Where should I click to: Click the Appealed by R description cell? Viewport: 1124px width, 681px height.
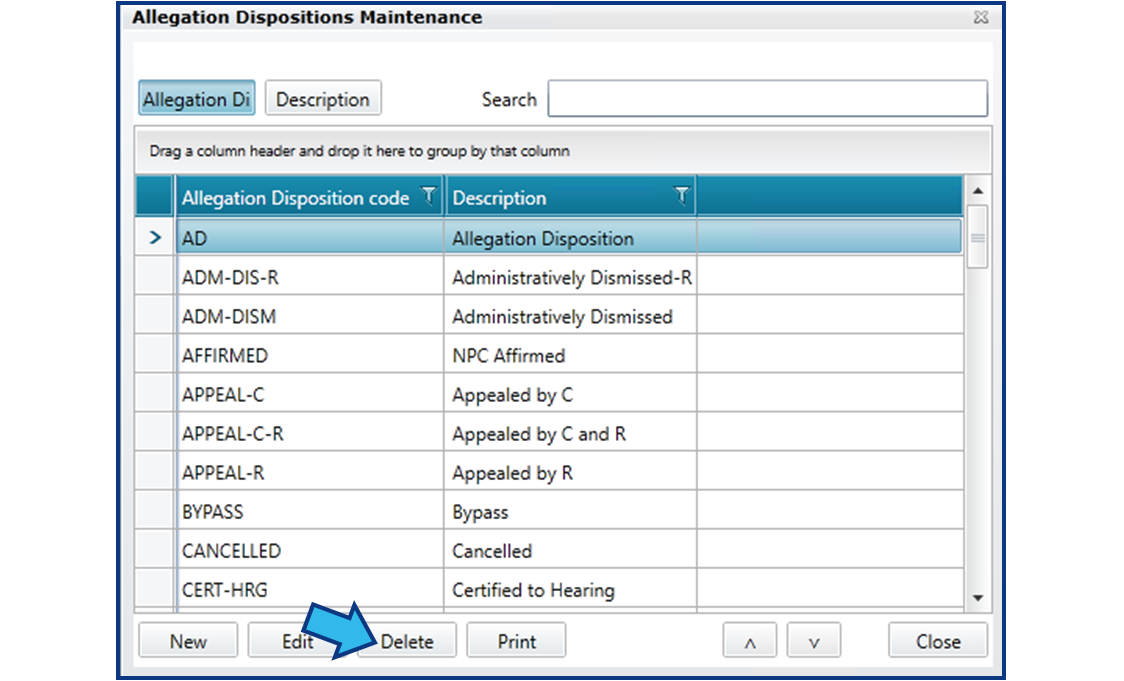point(571,472)
